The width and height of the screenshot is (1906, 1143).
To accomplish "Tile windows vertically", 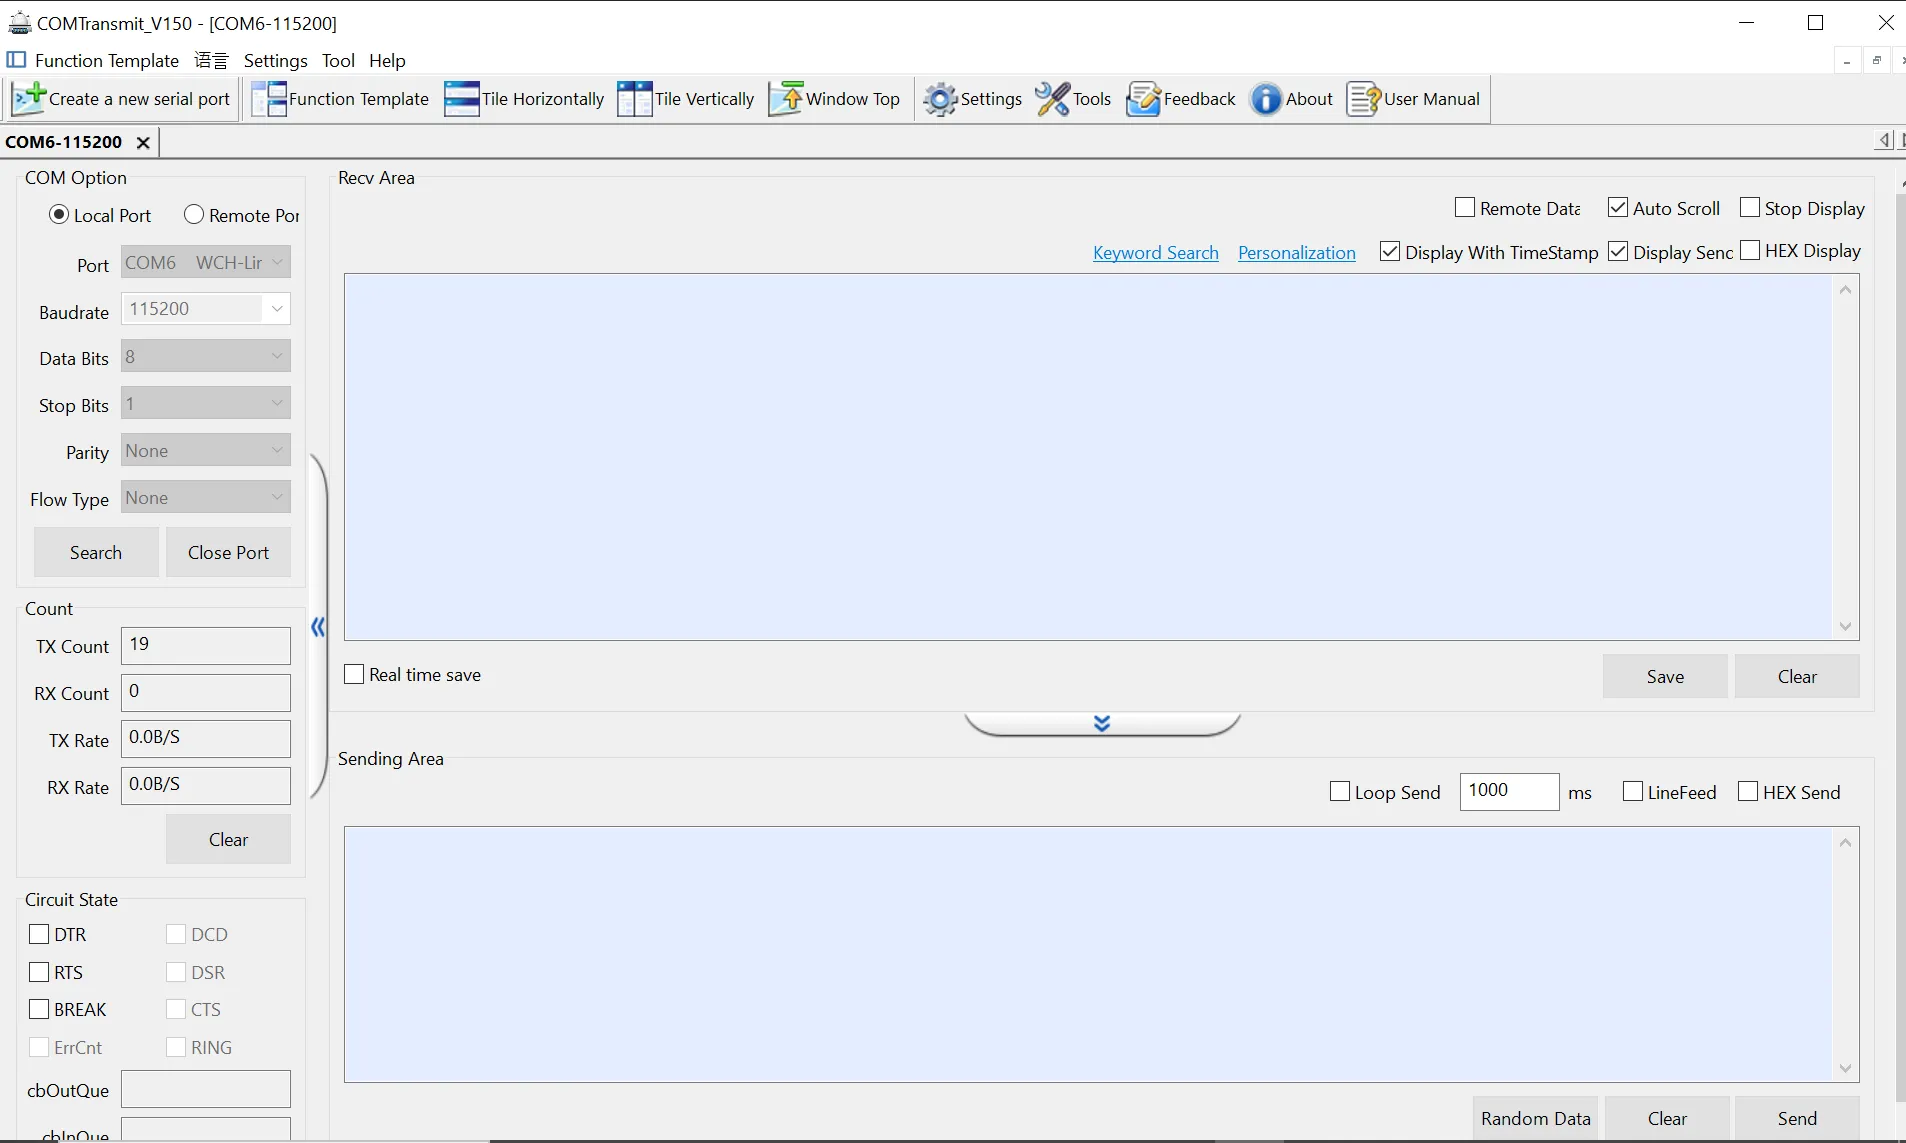I will click(685, 98).
